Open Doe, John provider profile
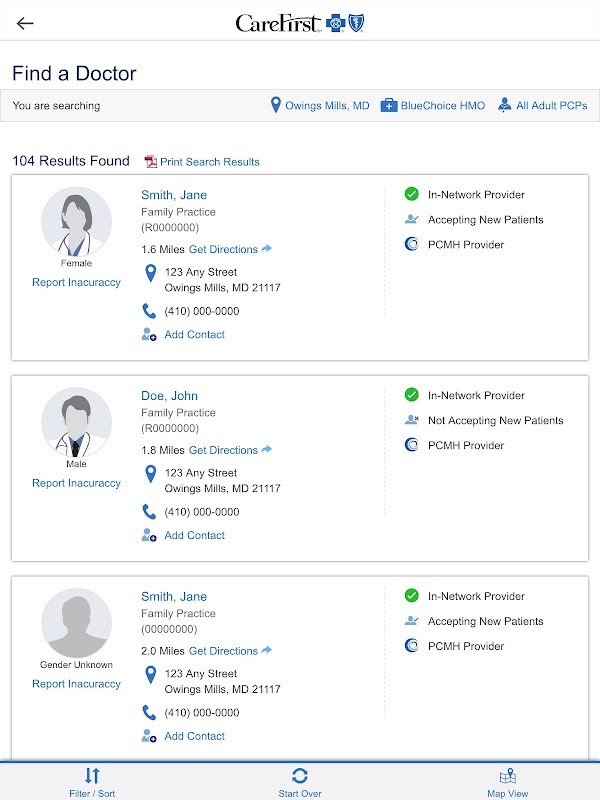 coord(169,396)
